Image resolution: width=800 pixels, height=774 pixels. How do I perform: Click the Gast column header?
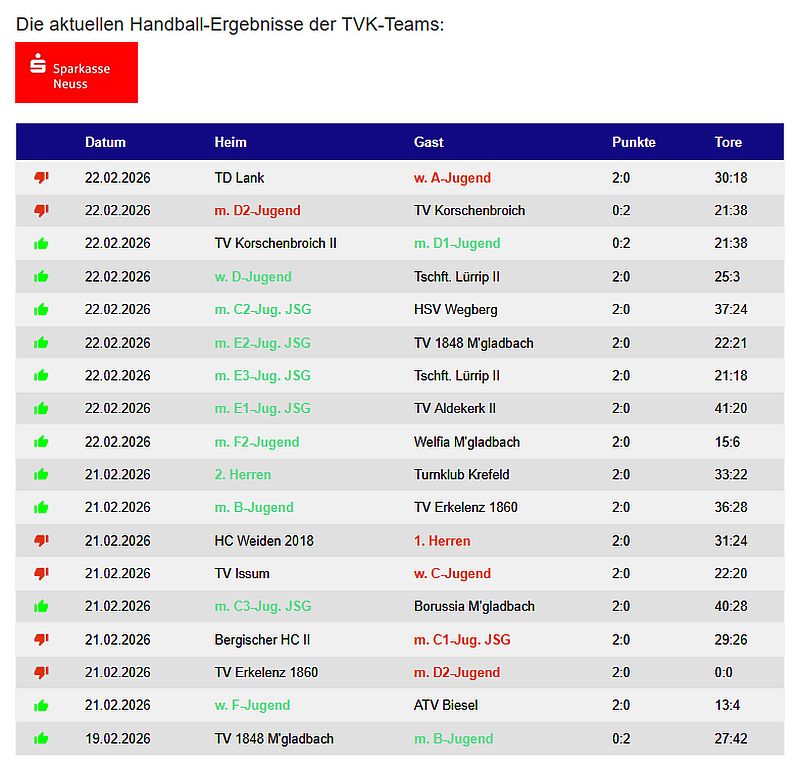click(429, 142)
